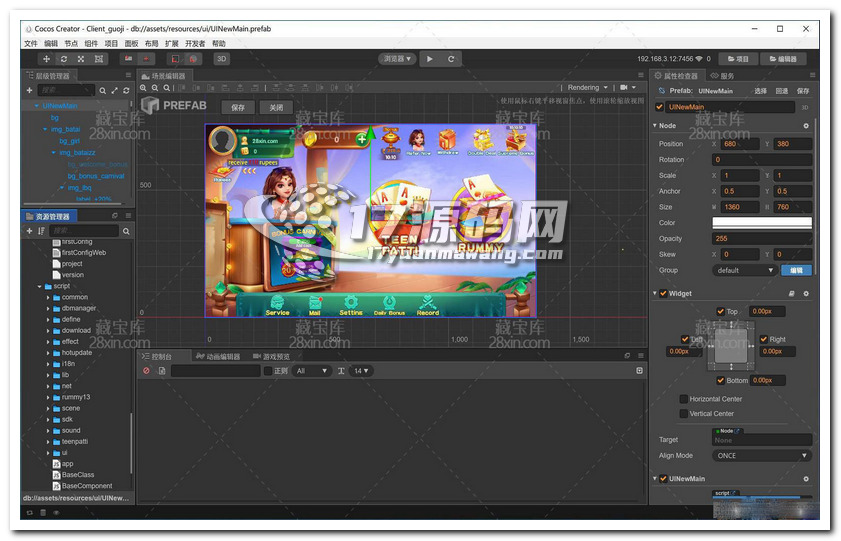Enable the Vertical Center checkbox
The image size is (841, 541).
point(684,413)
